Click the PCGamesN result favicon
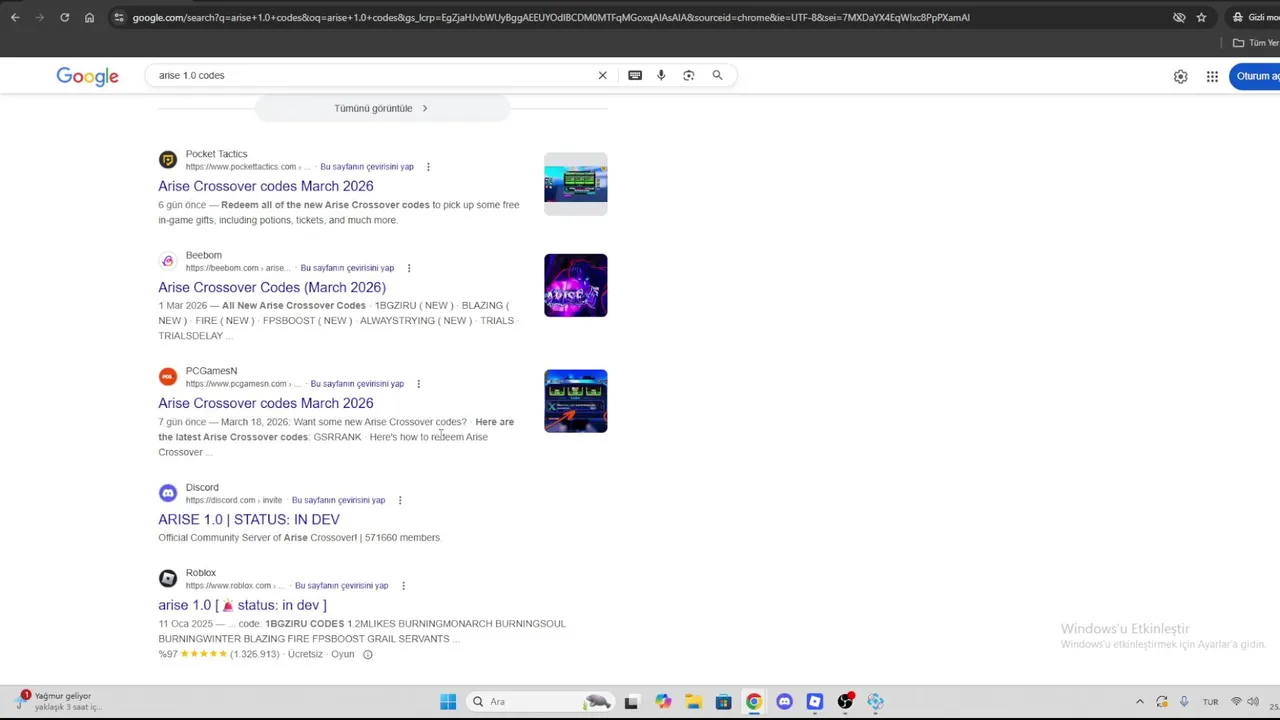This screenshot has width=1280, height=720. pos(168,377)
